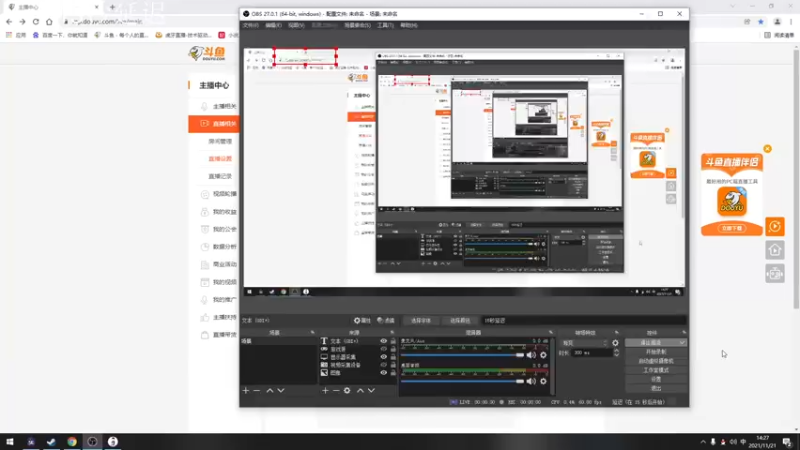Open the Tools menu in OBS

(x=385, y=26)
